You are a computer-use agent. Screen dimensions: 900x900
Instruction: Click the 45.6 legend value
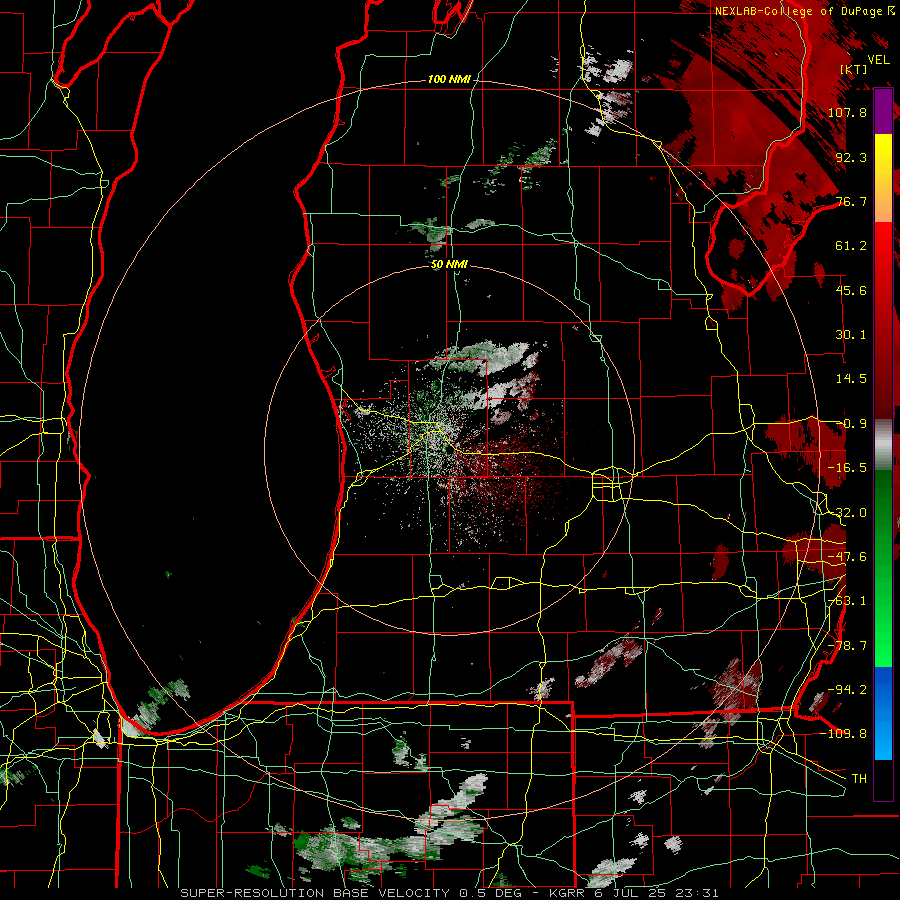(x=851, y=290)
